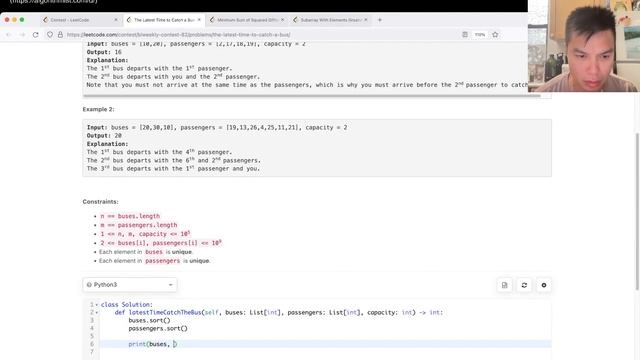Screen dimensions: 640x360
Task: Click the padlock site info icon
Action: point(60,35)
